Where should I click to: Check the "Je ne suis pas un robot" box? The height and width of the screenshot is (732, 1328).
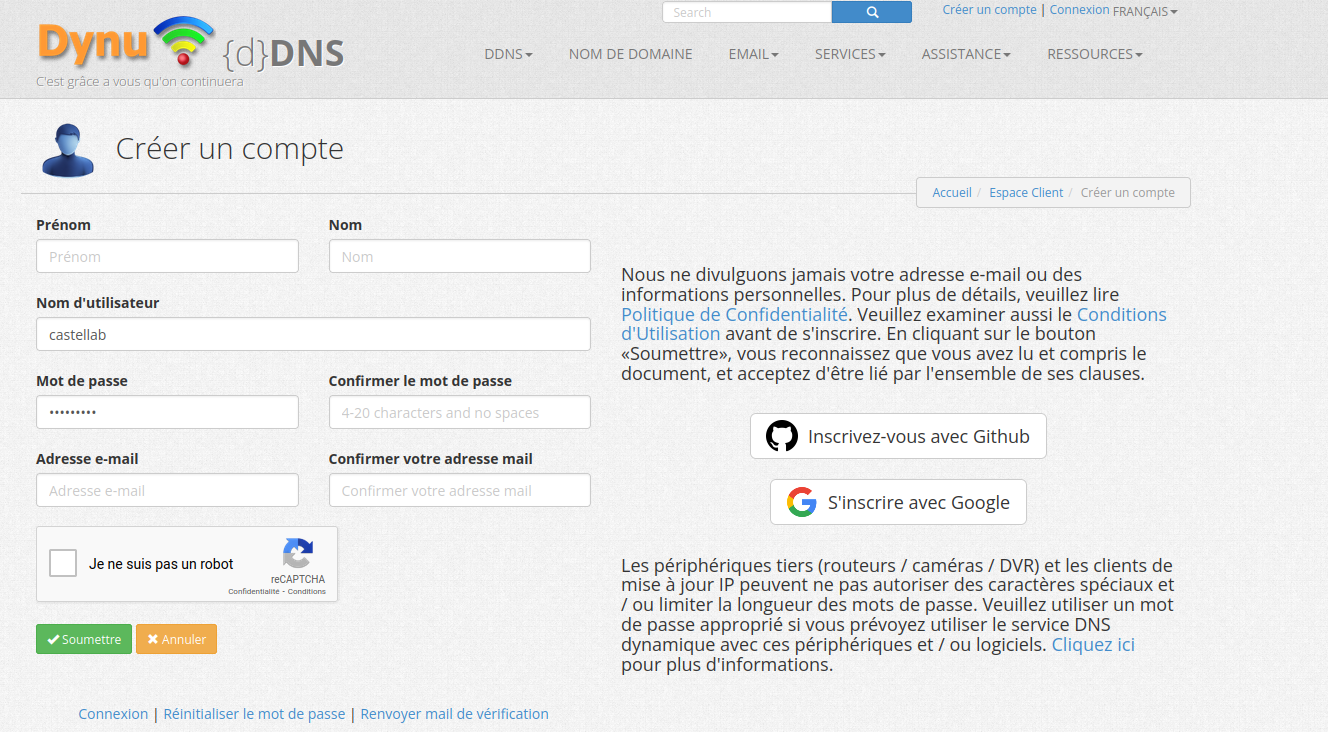click(63, 564)
